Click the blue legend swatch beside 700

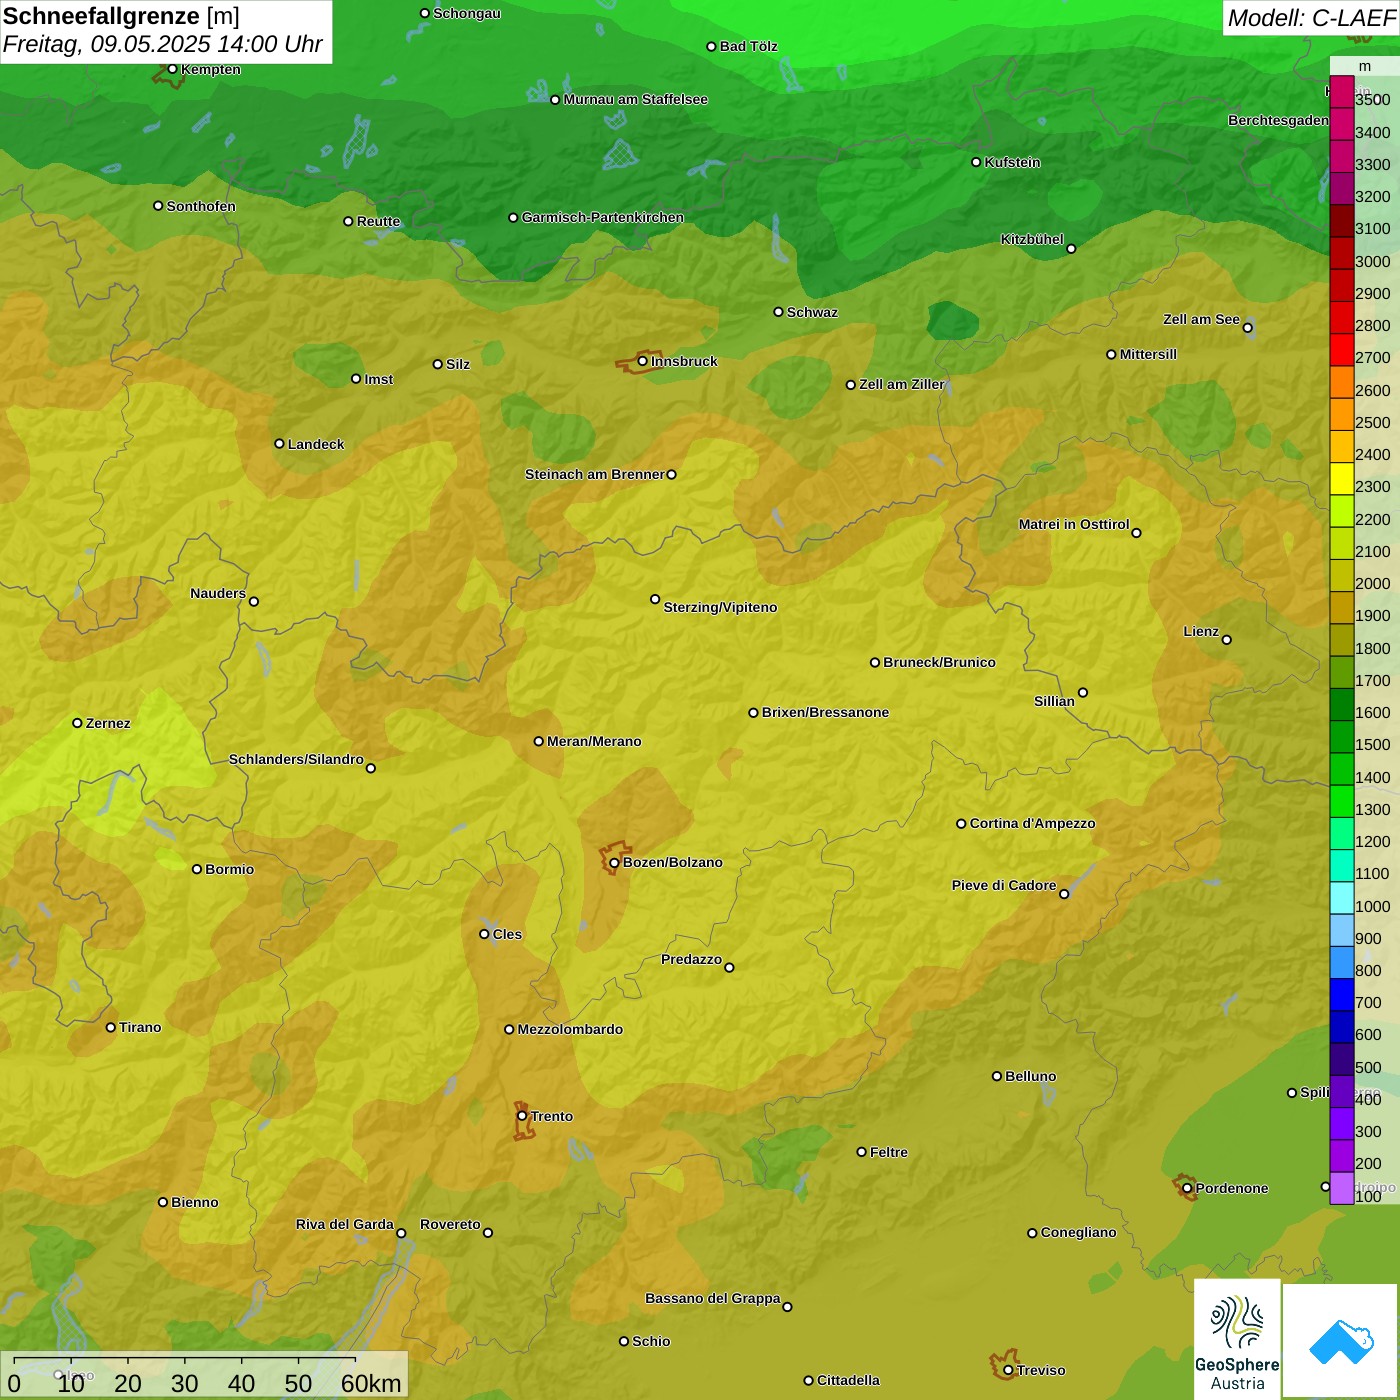point(1342,995)
